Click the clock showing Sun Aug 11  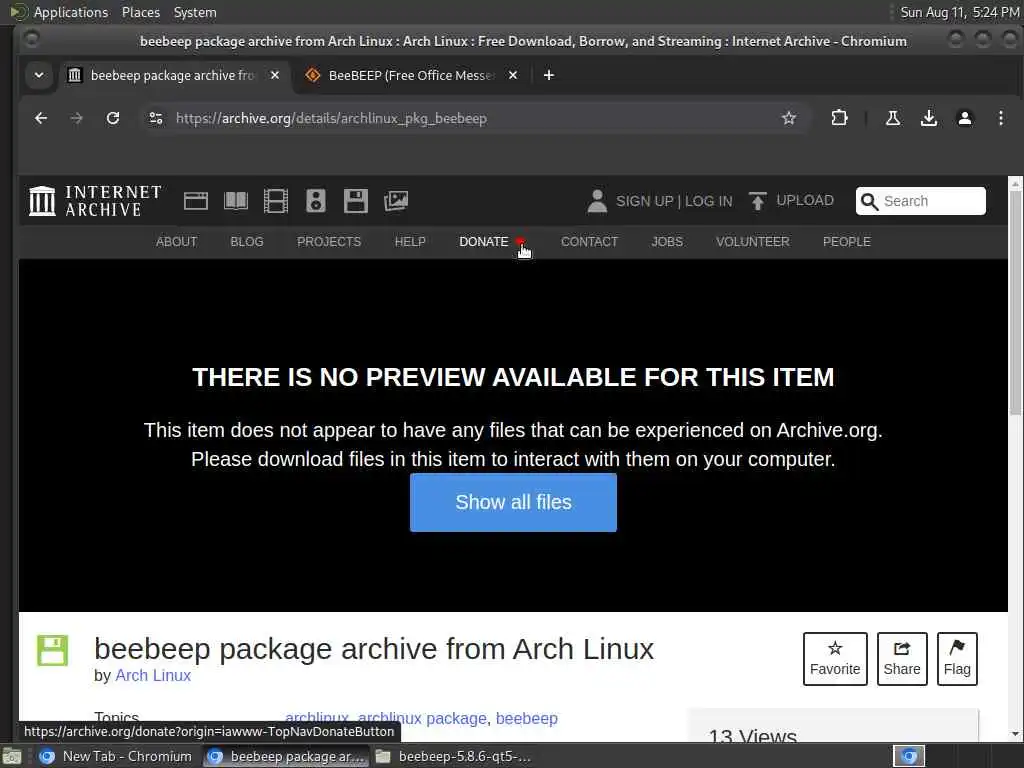click(959, 12)
